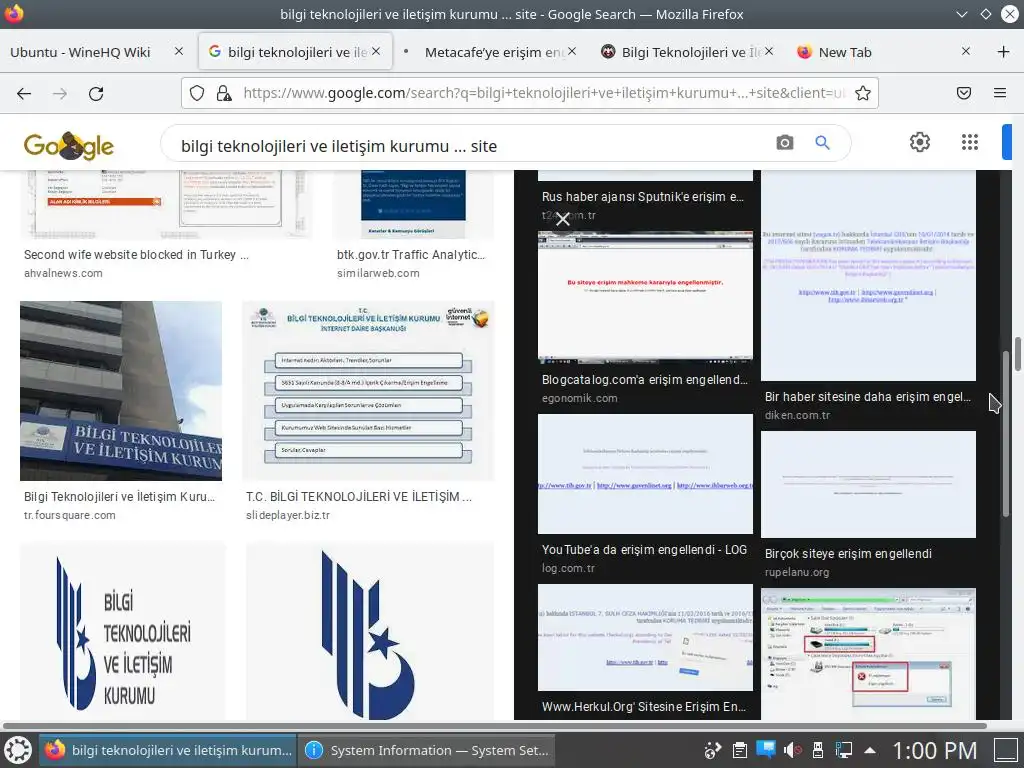Open the BTK logo without text thumbnail
Screen dimensions: 1024x768
[x=370, y=631]
